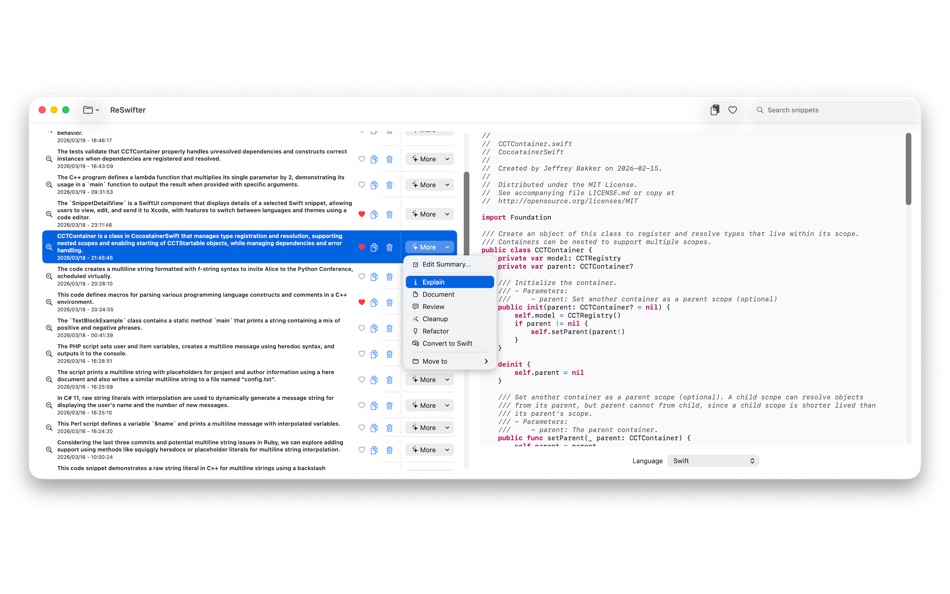Favorite the SnippetDetailView snippet with its heart

click(360, 213)
